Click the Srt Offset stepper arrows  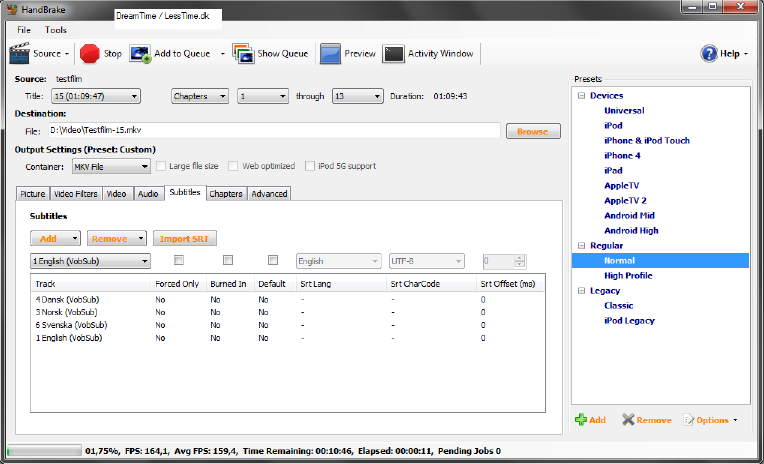520,261
